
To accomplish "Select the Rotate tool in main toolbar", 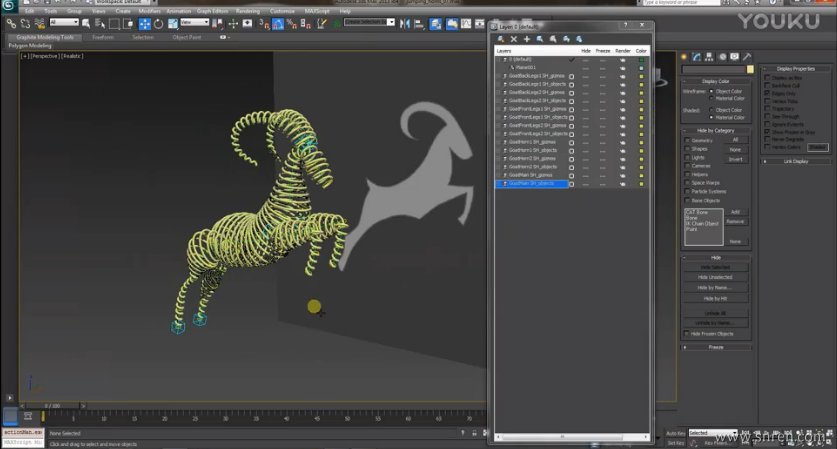I will click(x=158, y=22).
